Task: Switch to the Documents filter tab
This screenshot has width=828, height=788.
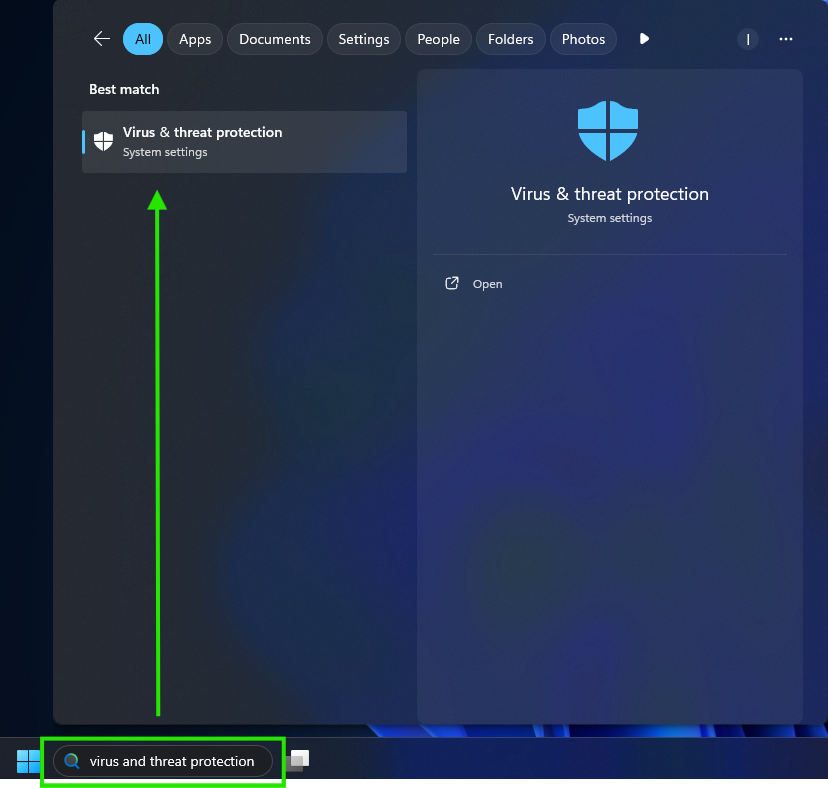Action: click(274, 39)
